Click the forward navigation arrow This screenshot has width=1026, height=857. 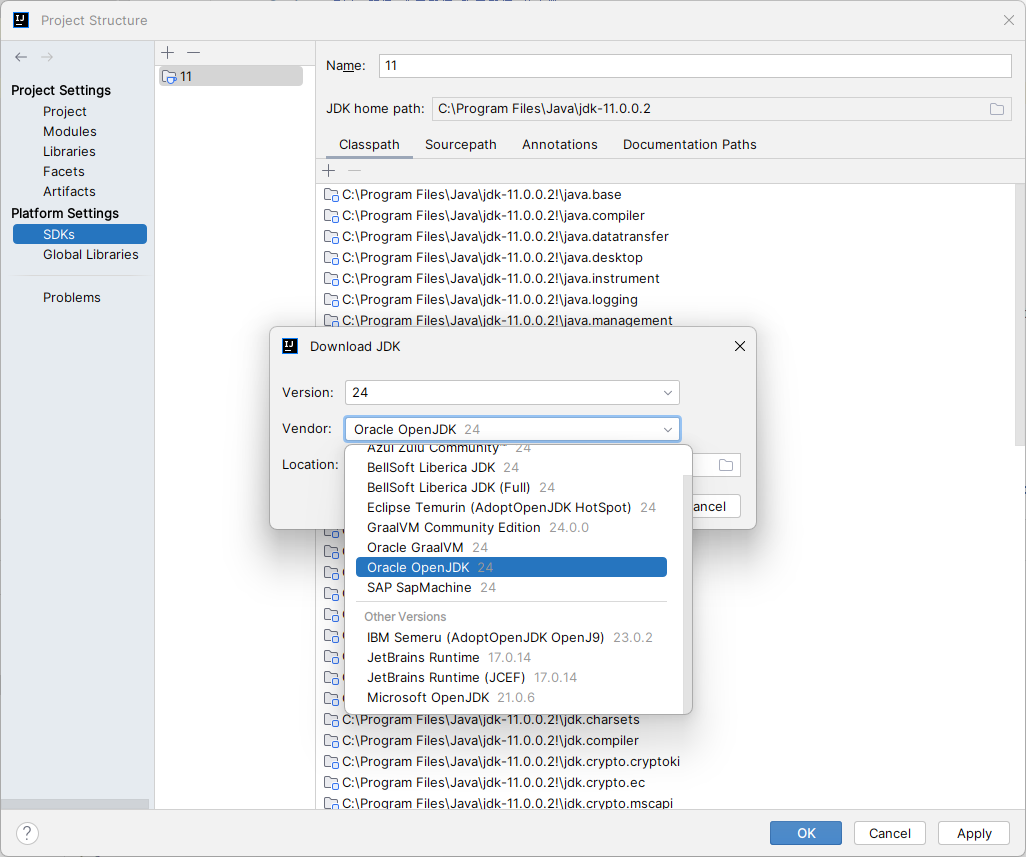(47, 57)
